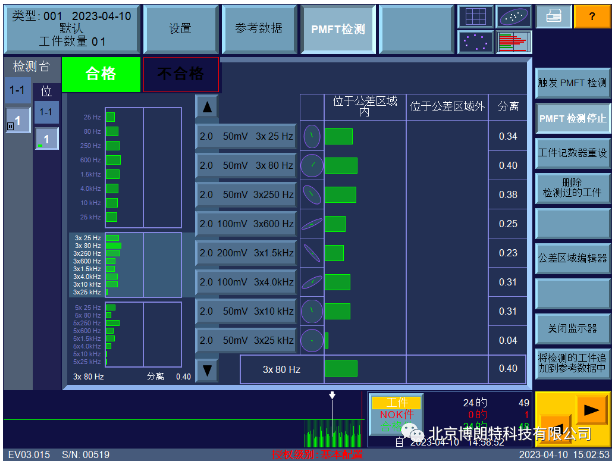Click the printer icon
Image resolution: width=615 pixels, height=464 pixels.
point(554,16)
